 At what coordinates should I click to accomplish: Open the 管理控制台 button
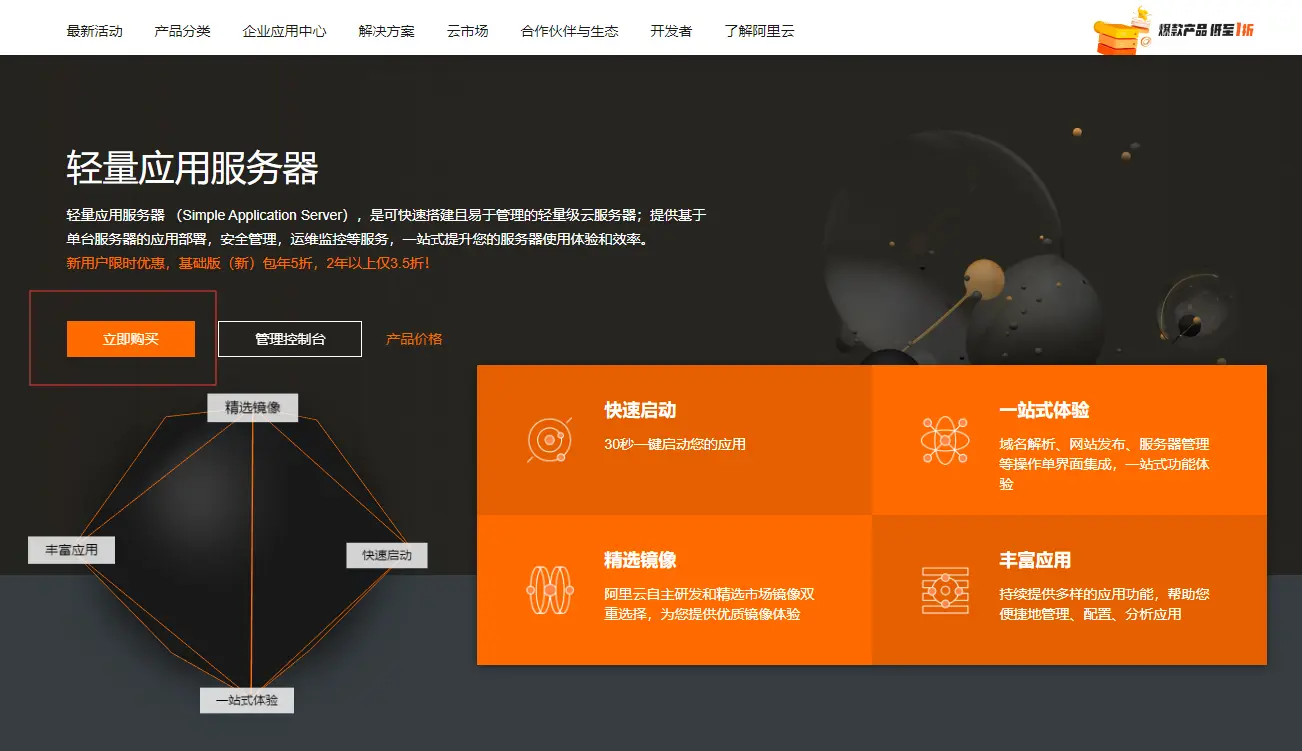click(290, 339)
